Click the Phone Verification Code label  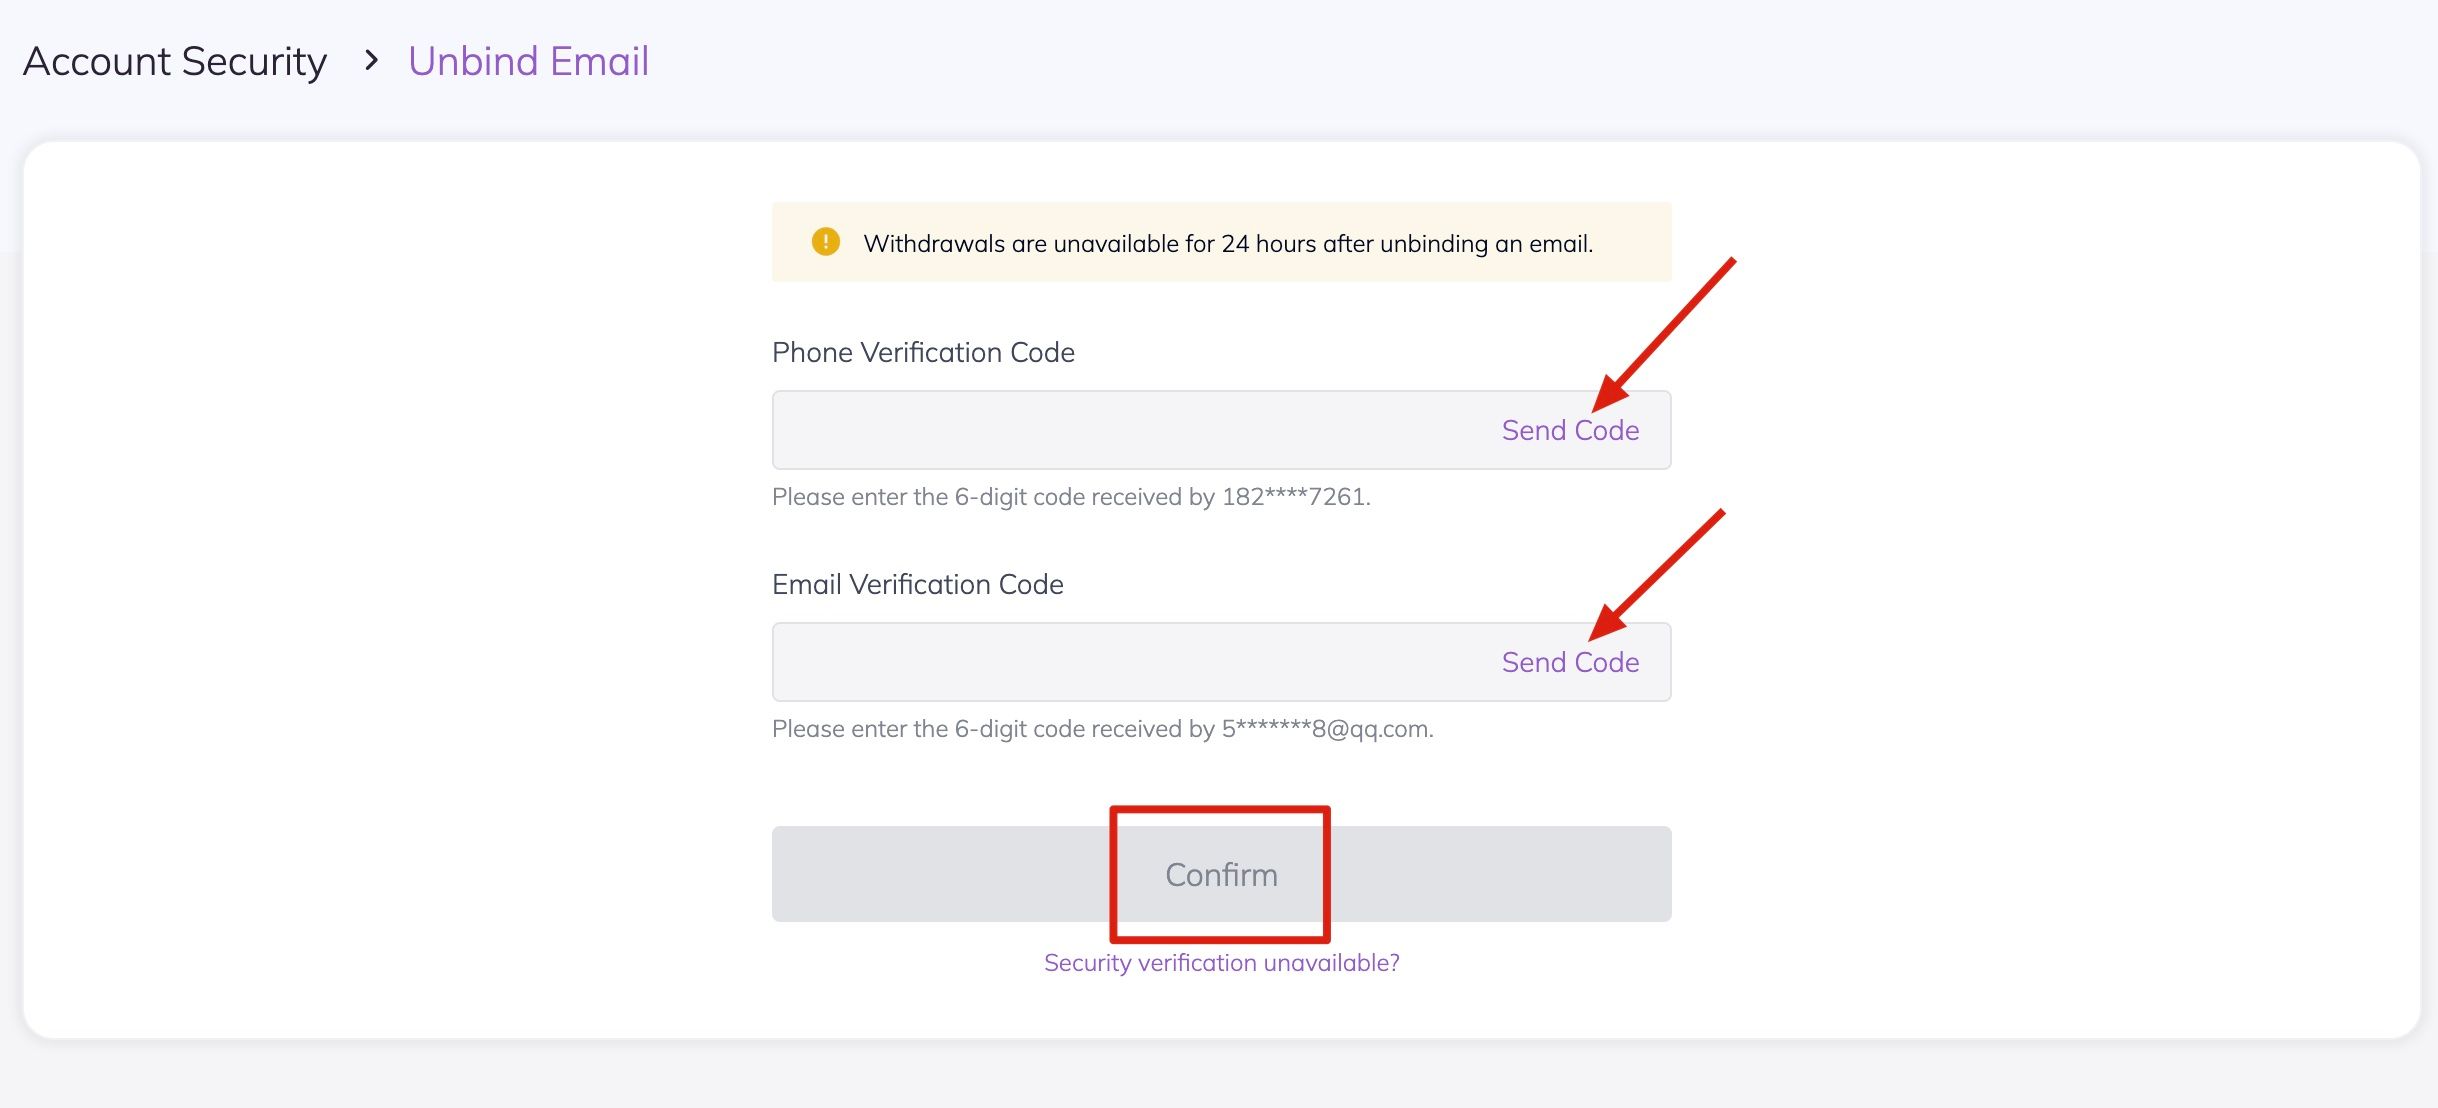coord(923,352)
